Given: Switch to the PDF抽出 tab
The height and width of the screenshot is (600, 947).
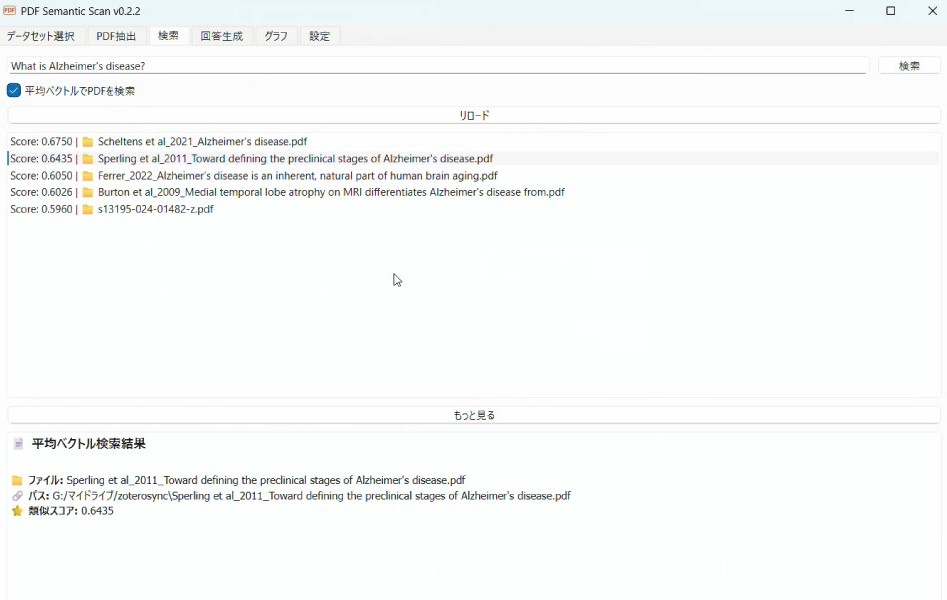Looking at the screenshot, I should click(x=116, y=36).
